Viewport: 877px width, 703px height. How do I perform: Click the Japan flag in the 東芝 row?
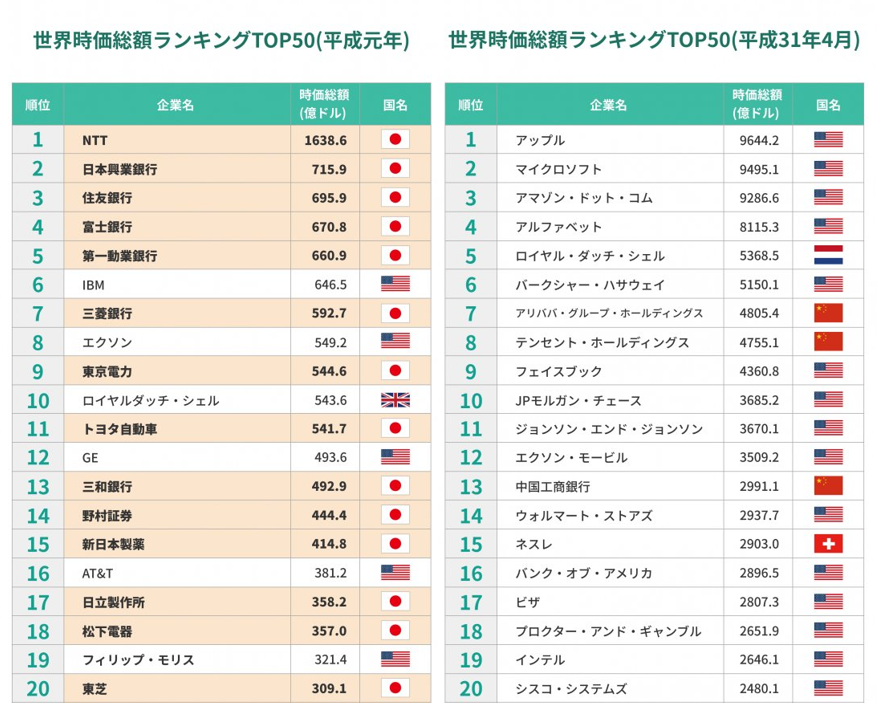pyautogui.click(x=395, y=688)
